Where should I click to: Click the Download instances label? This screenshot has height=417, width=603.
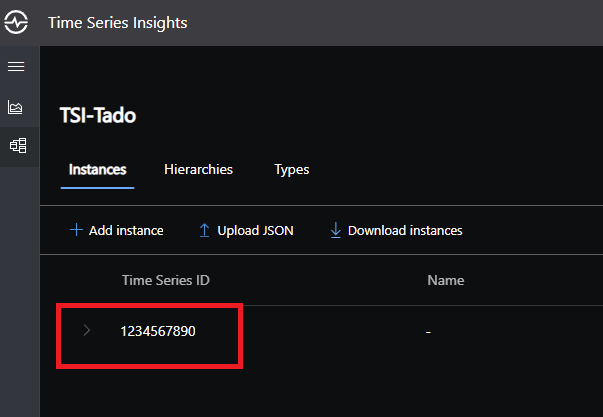tap(405, 230)
